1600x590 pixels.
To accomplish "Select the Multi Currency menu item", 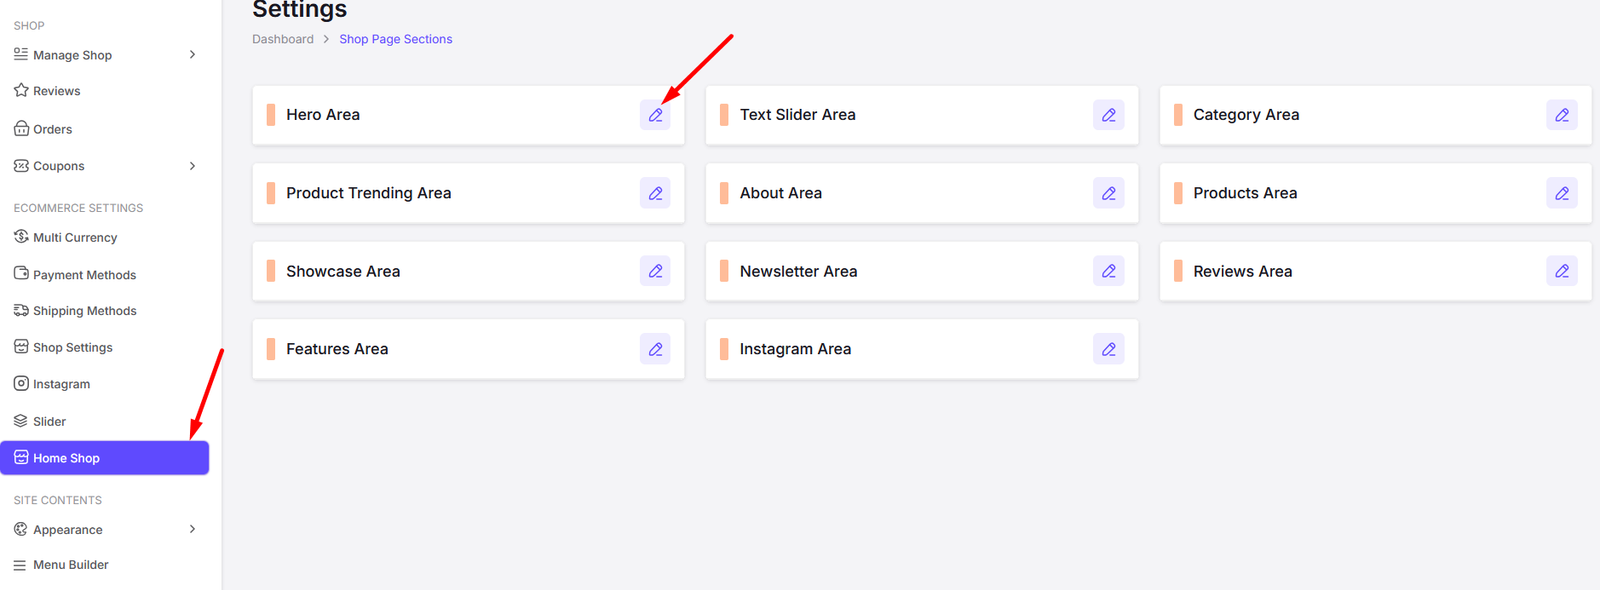I will click(x=75, y=238).
